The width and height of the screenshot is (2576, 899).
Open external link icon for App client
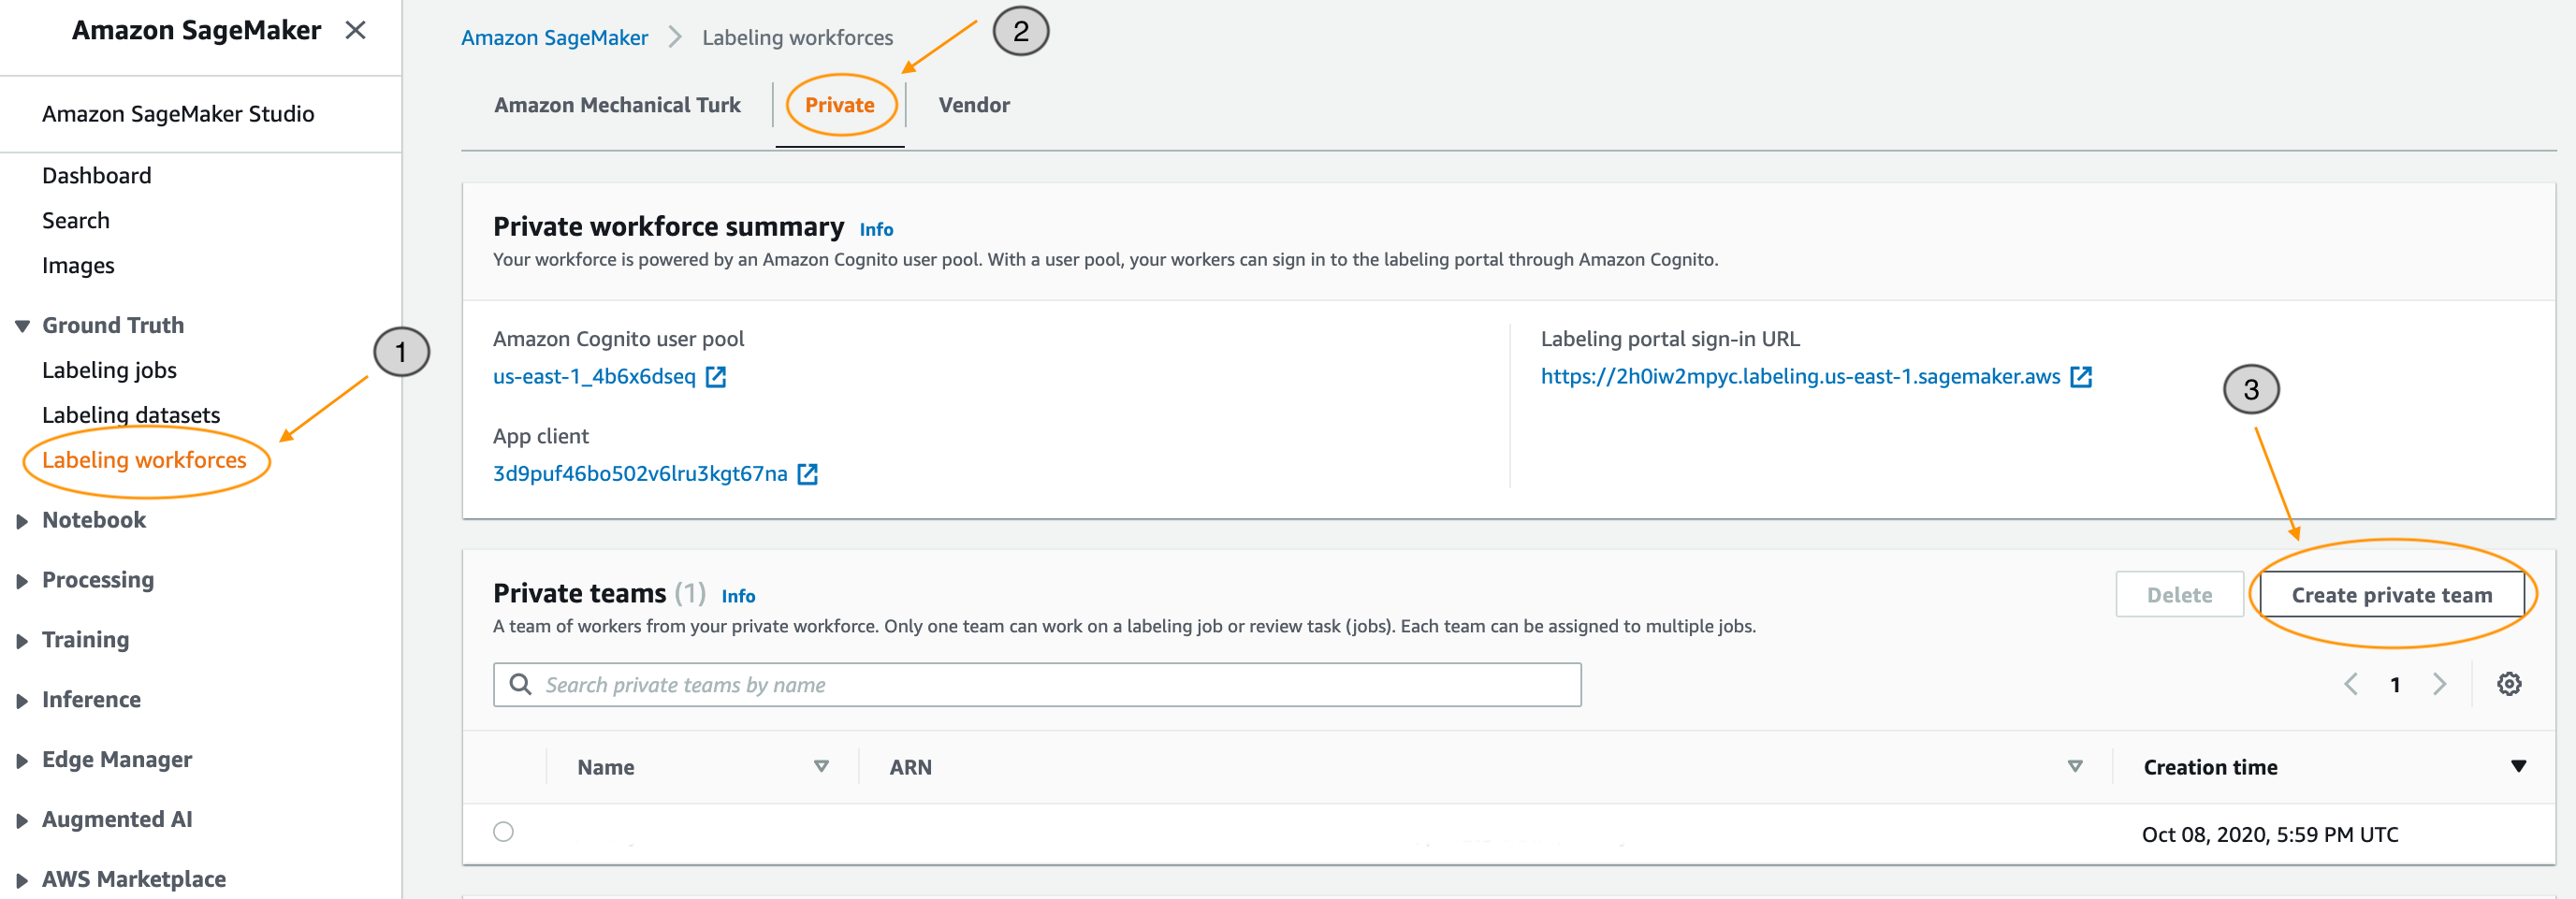(808, 474)
